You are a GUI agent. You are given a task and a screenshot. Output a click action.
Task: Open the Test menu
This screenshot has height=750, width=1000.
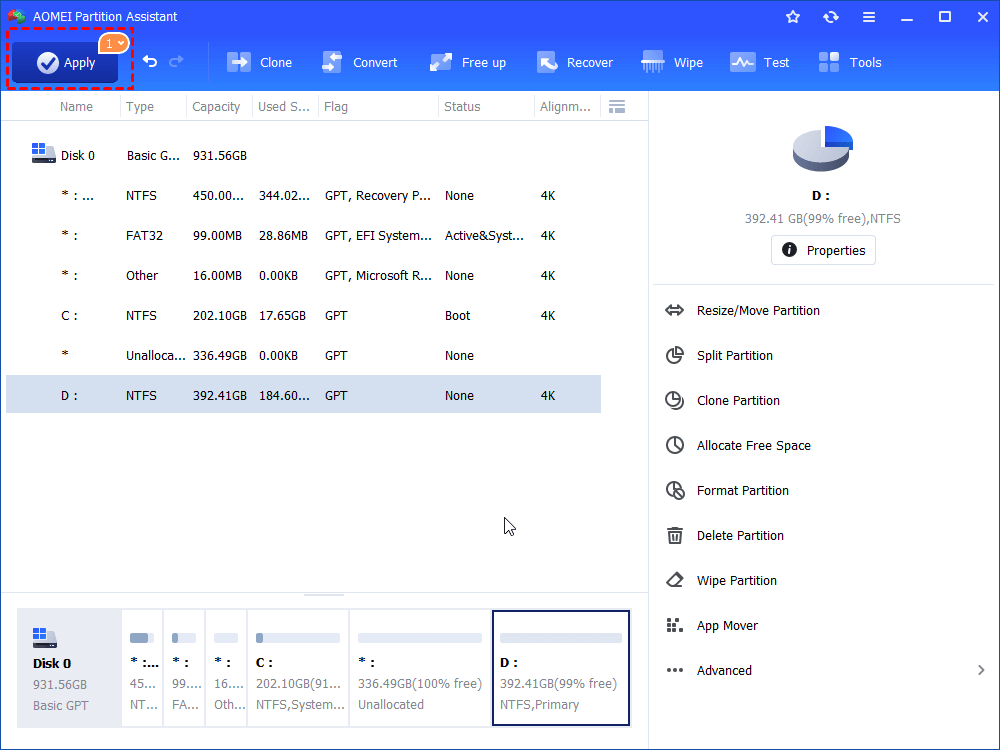point(760,62)
